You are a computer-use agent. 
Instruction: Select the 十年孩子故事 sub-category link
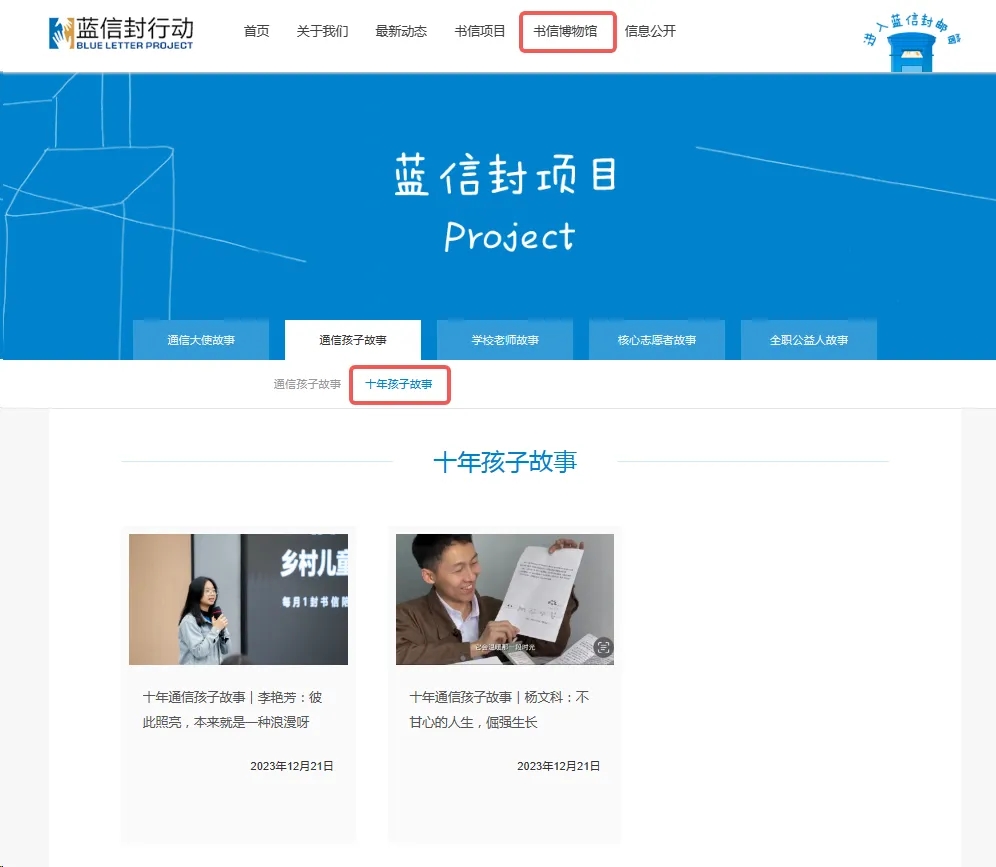coord(399,384)
